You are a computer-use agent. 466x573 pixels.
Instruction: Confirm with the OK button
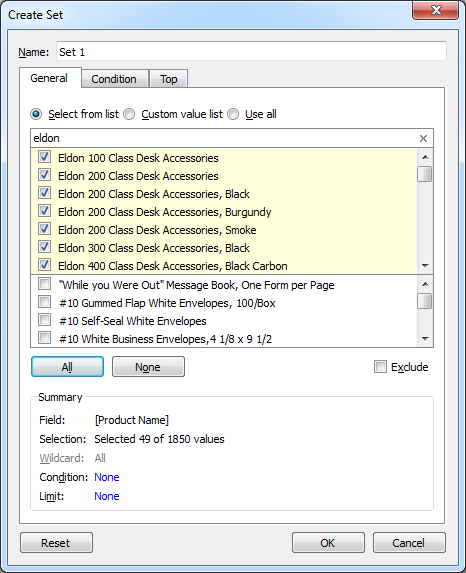tap(328, 543)
